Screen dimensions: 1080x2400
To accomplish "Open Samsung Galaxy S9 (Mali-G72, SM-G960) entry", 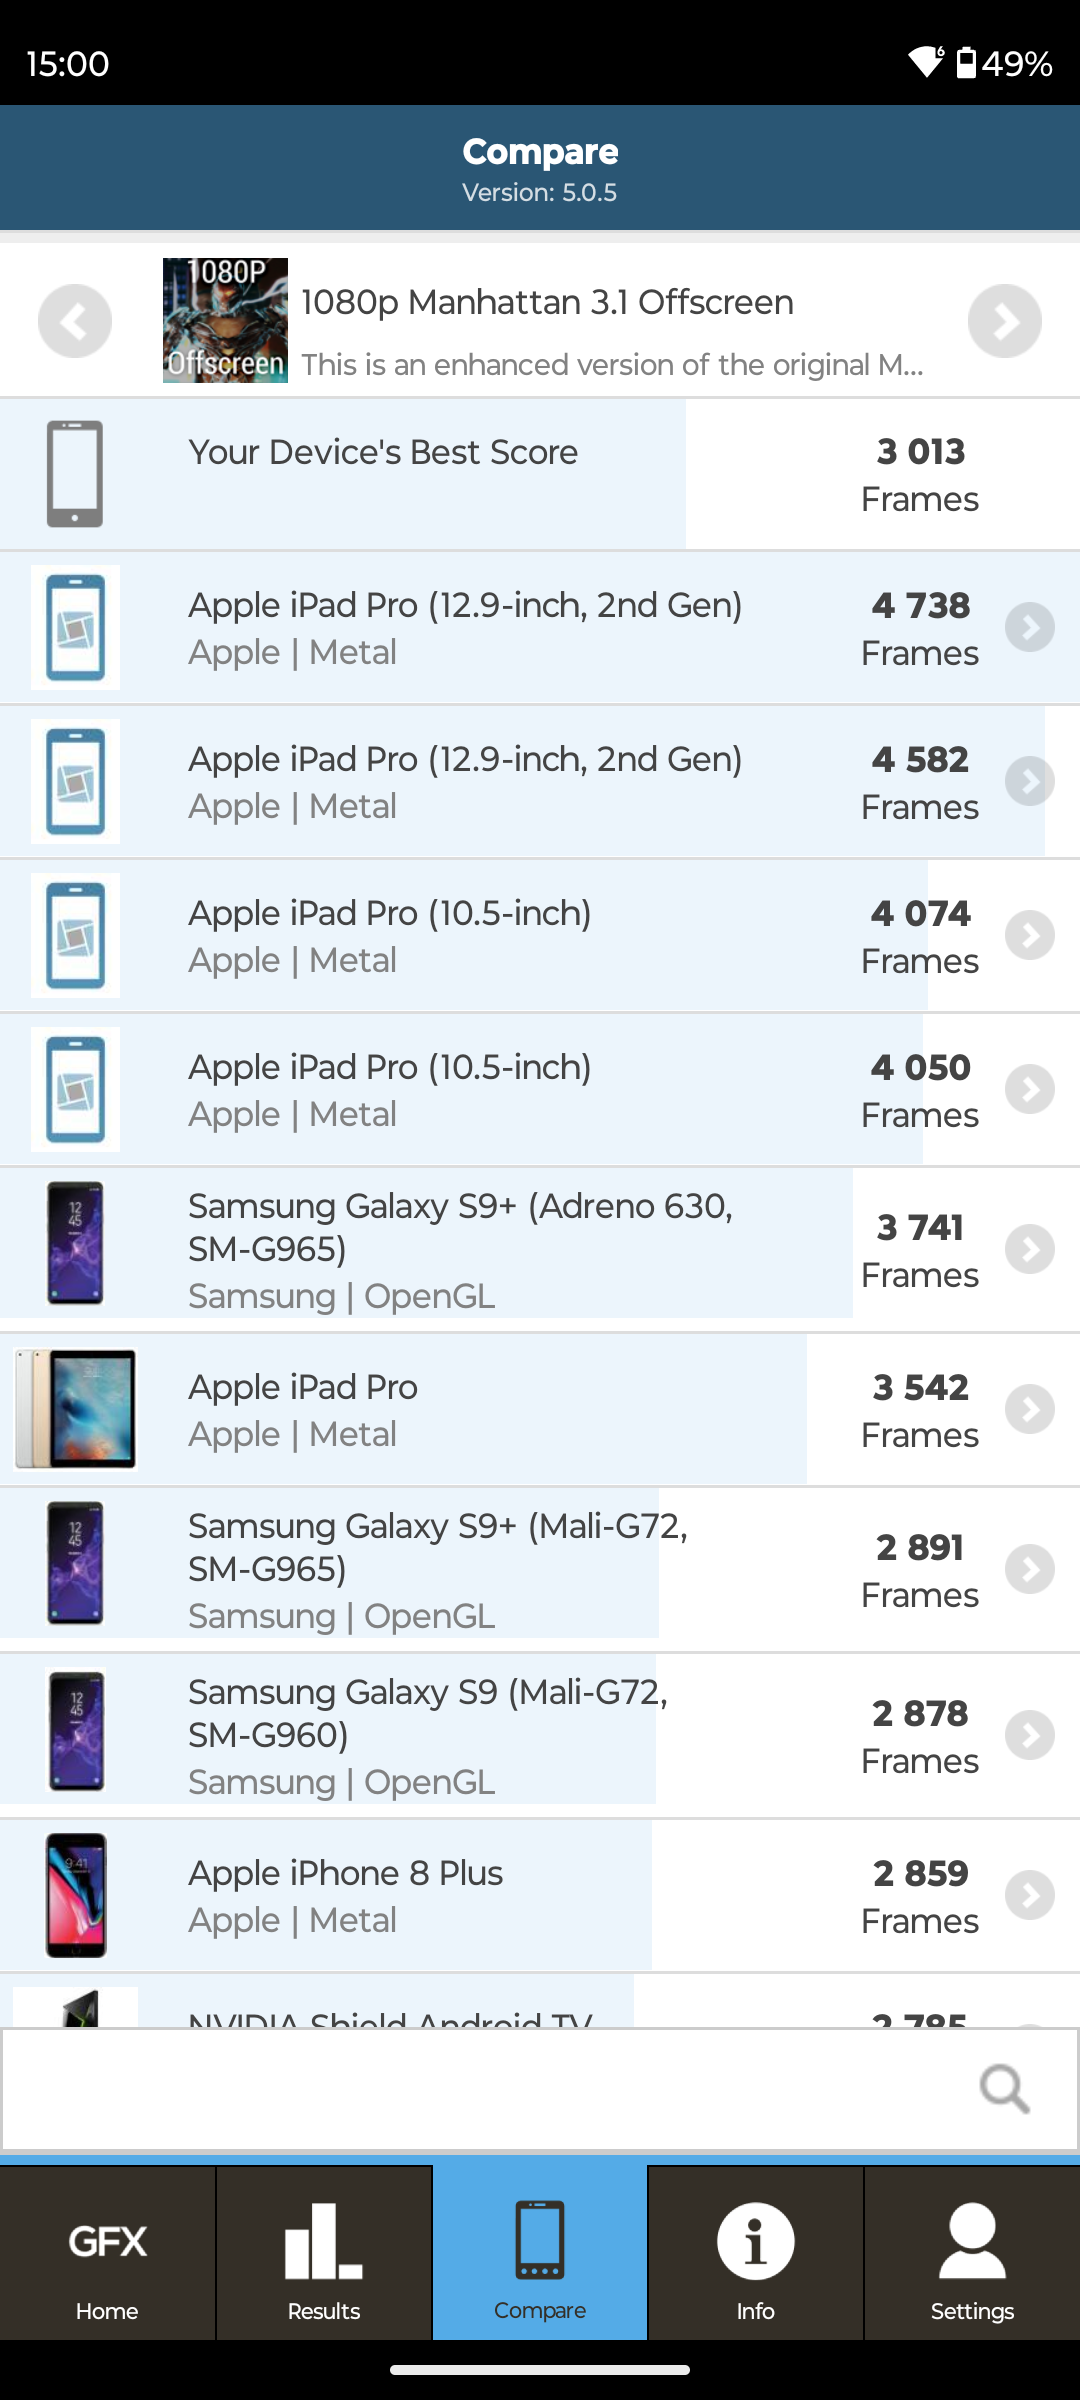I will coord(430,1735).
